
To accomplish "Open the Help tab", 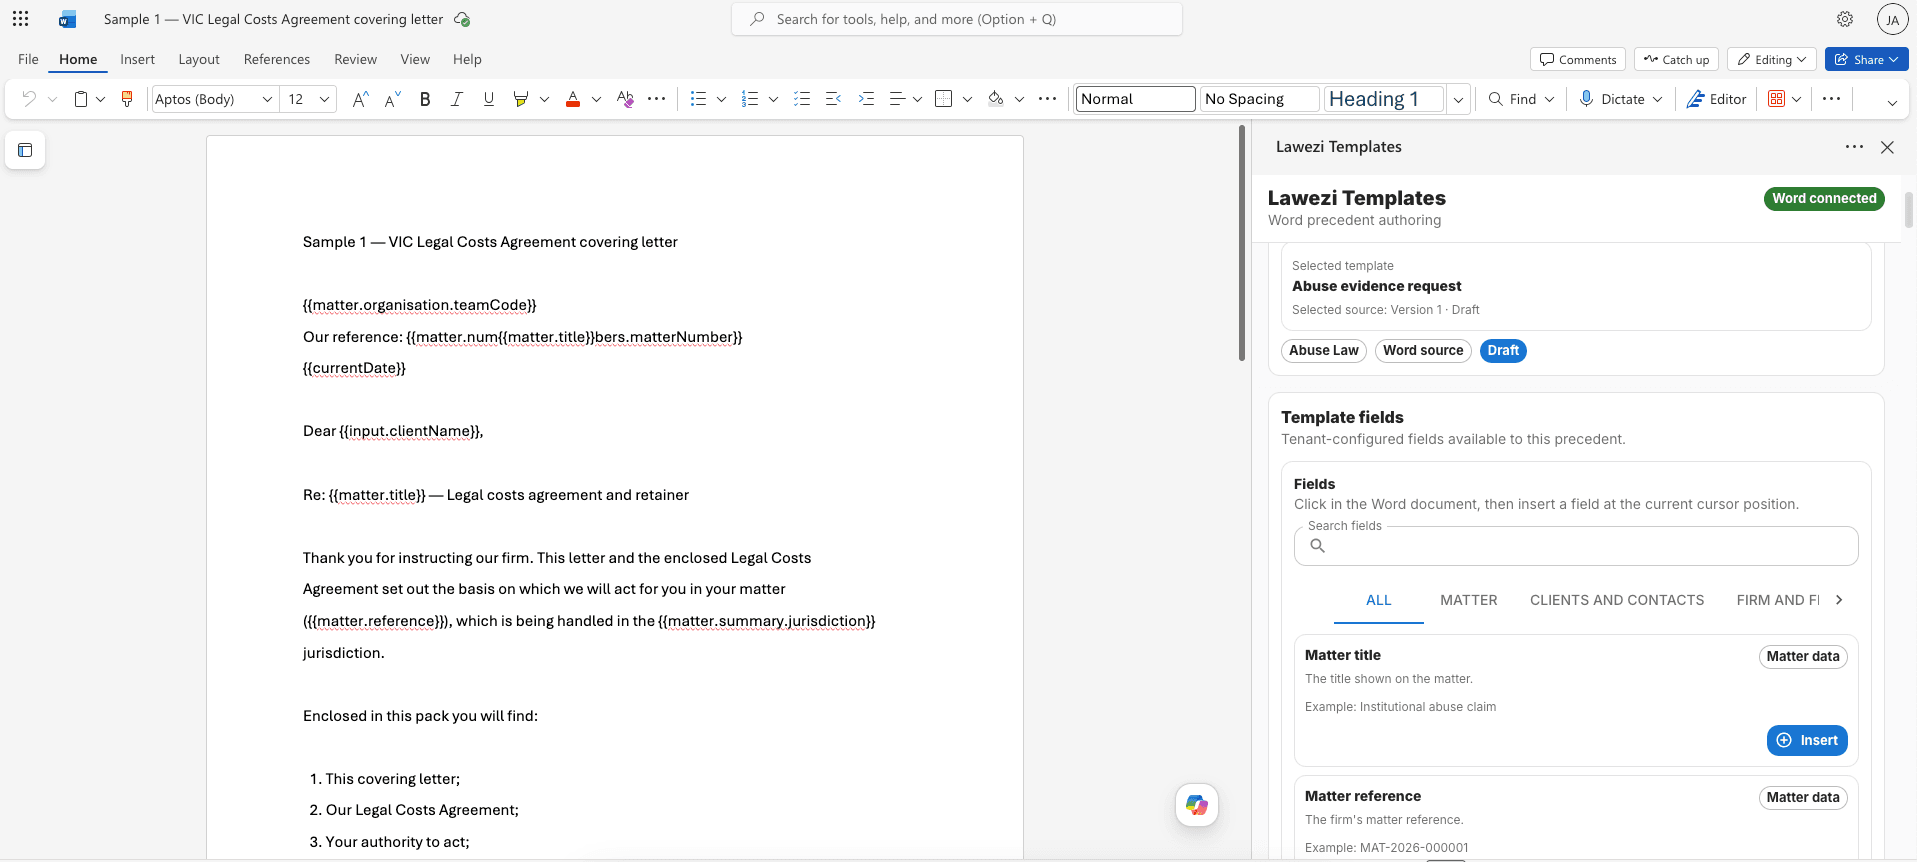I will coord(467,59).
